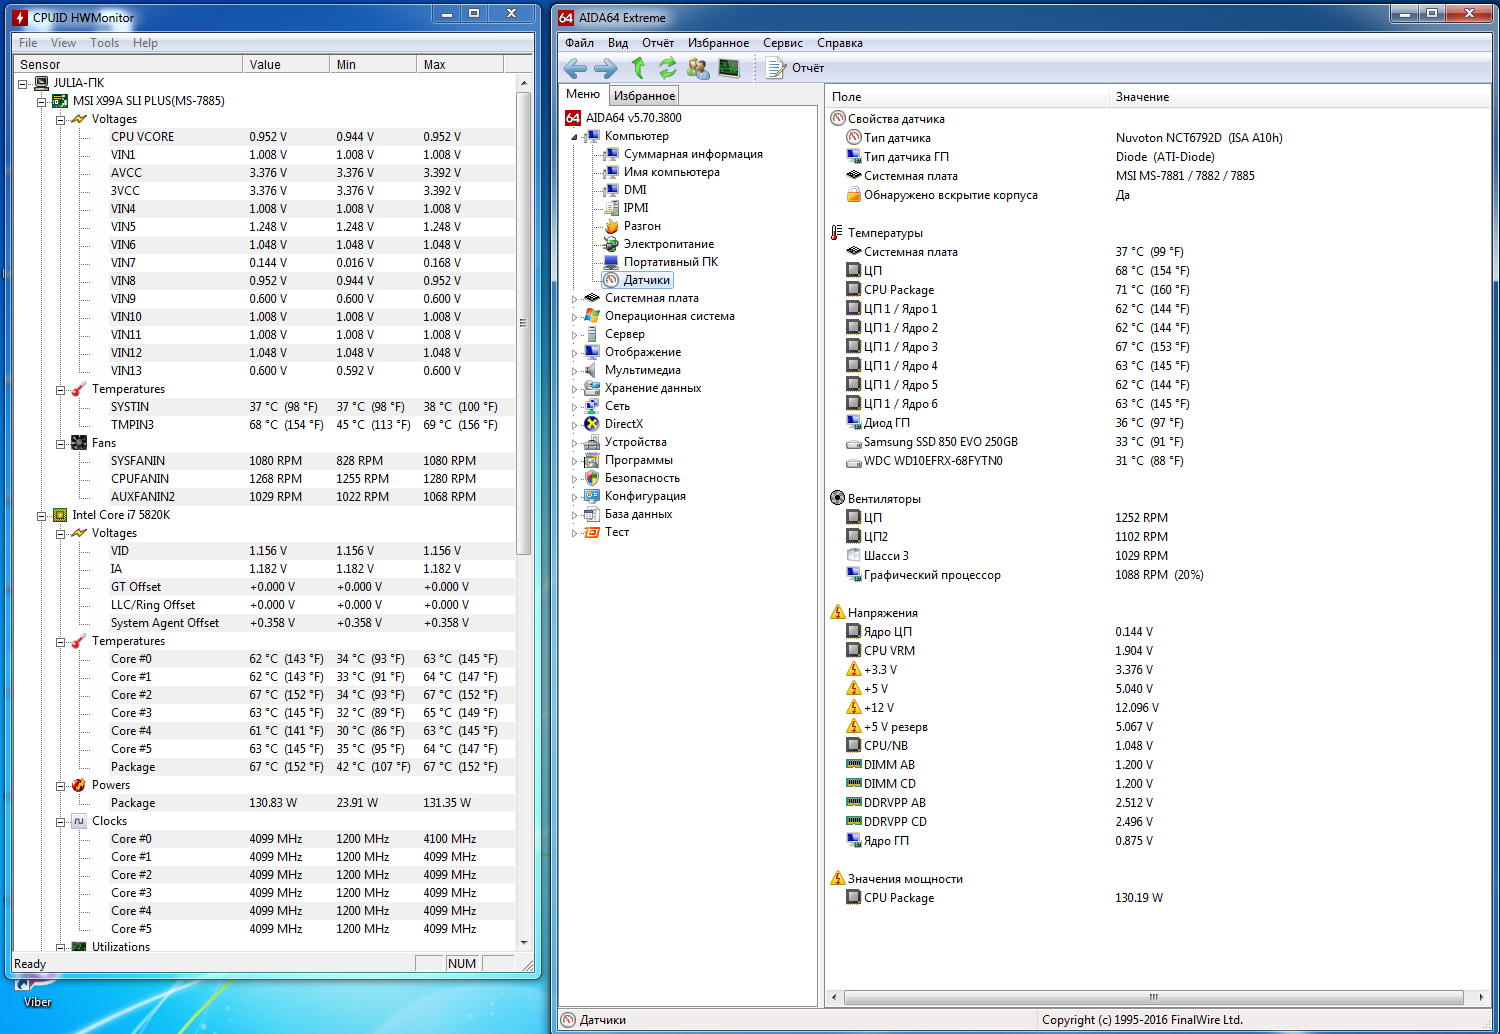Expand the Отображение node in AIDA64
This screenshot has height=1034, width=1500.
[x=574, y=353]
